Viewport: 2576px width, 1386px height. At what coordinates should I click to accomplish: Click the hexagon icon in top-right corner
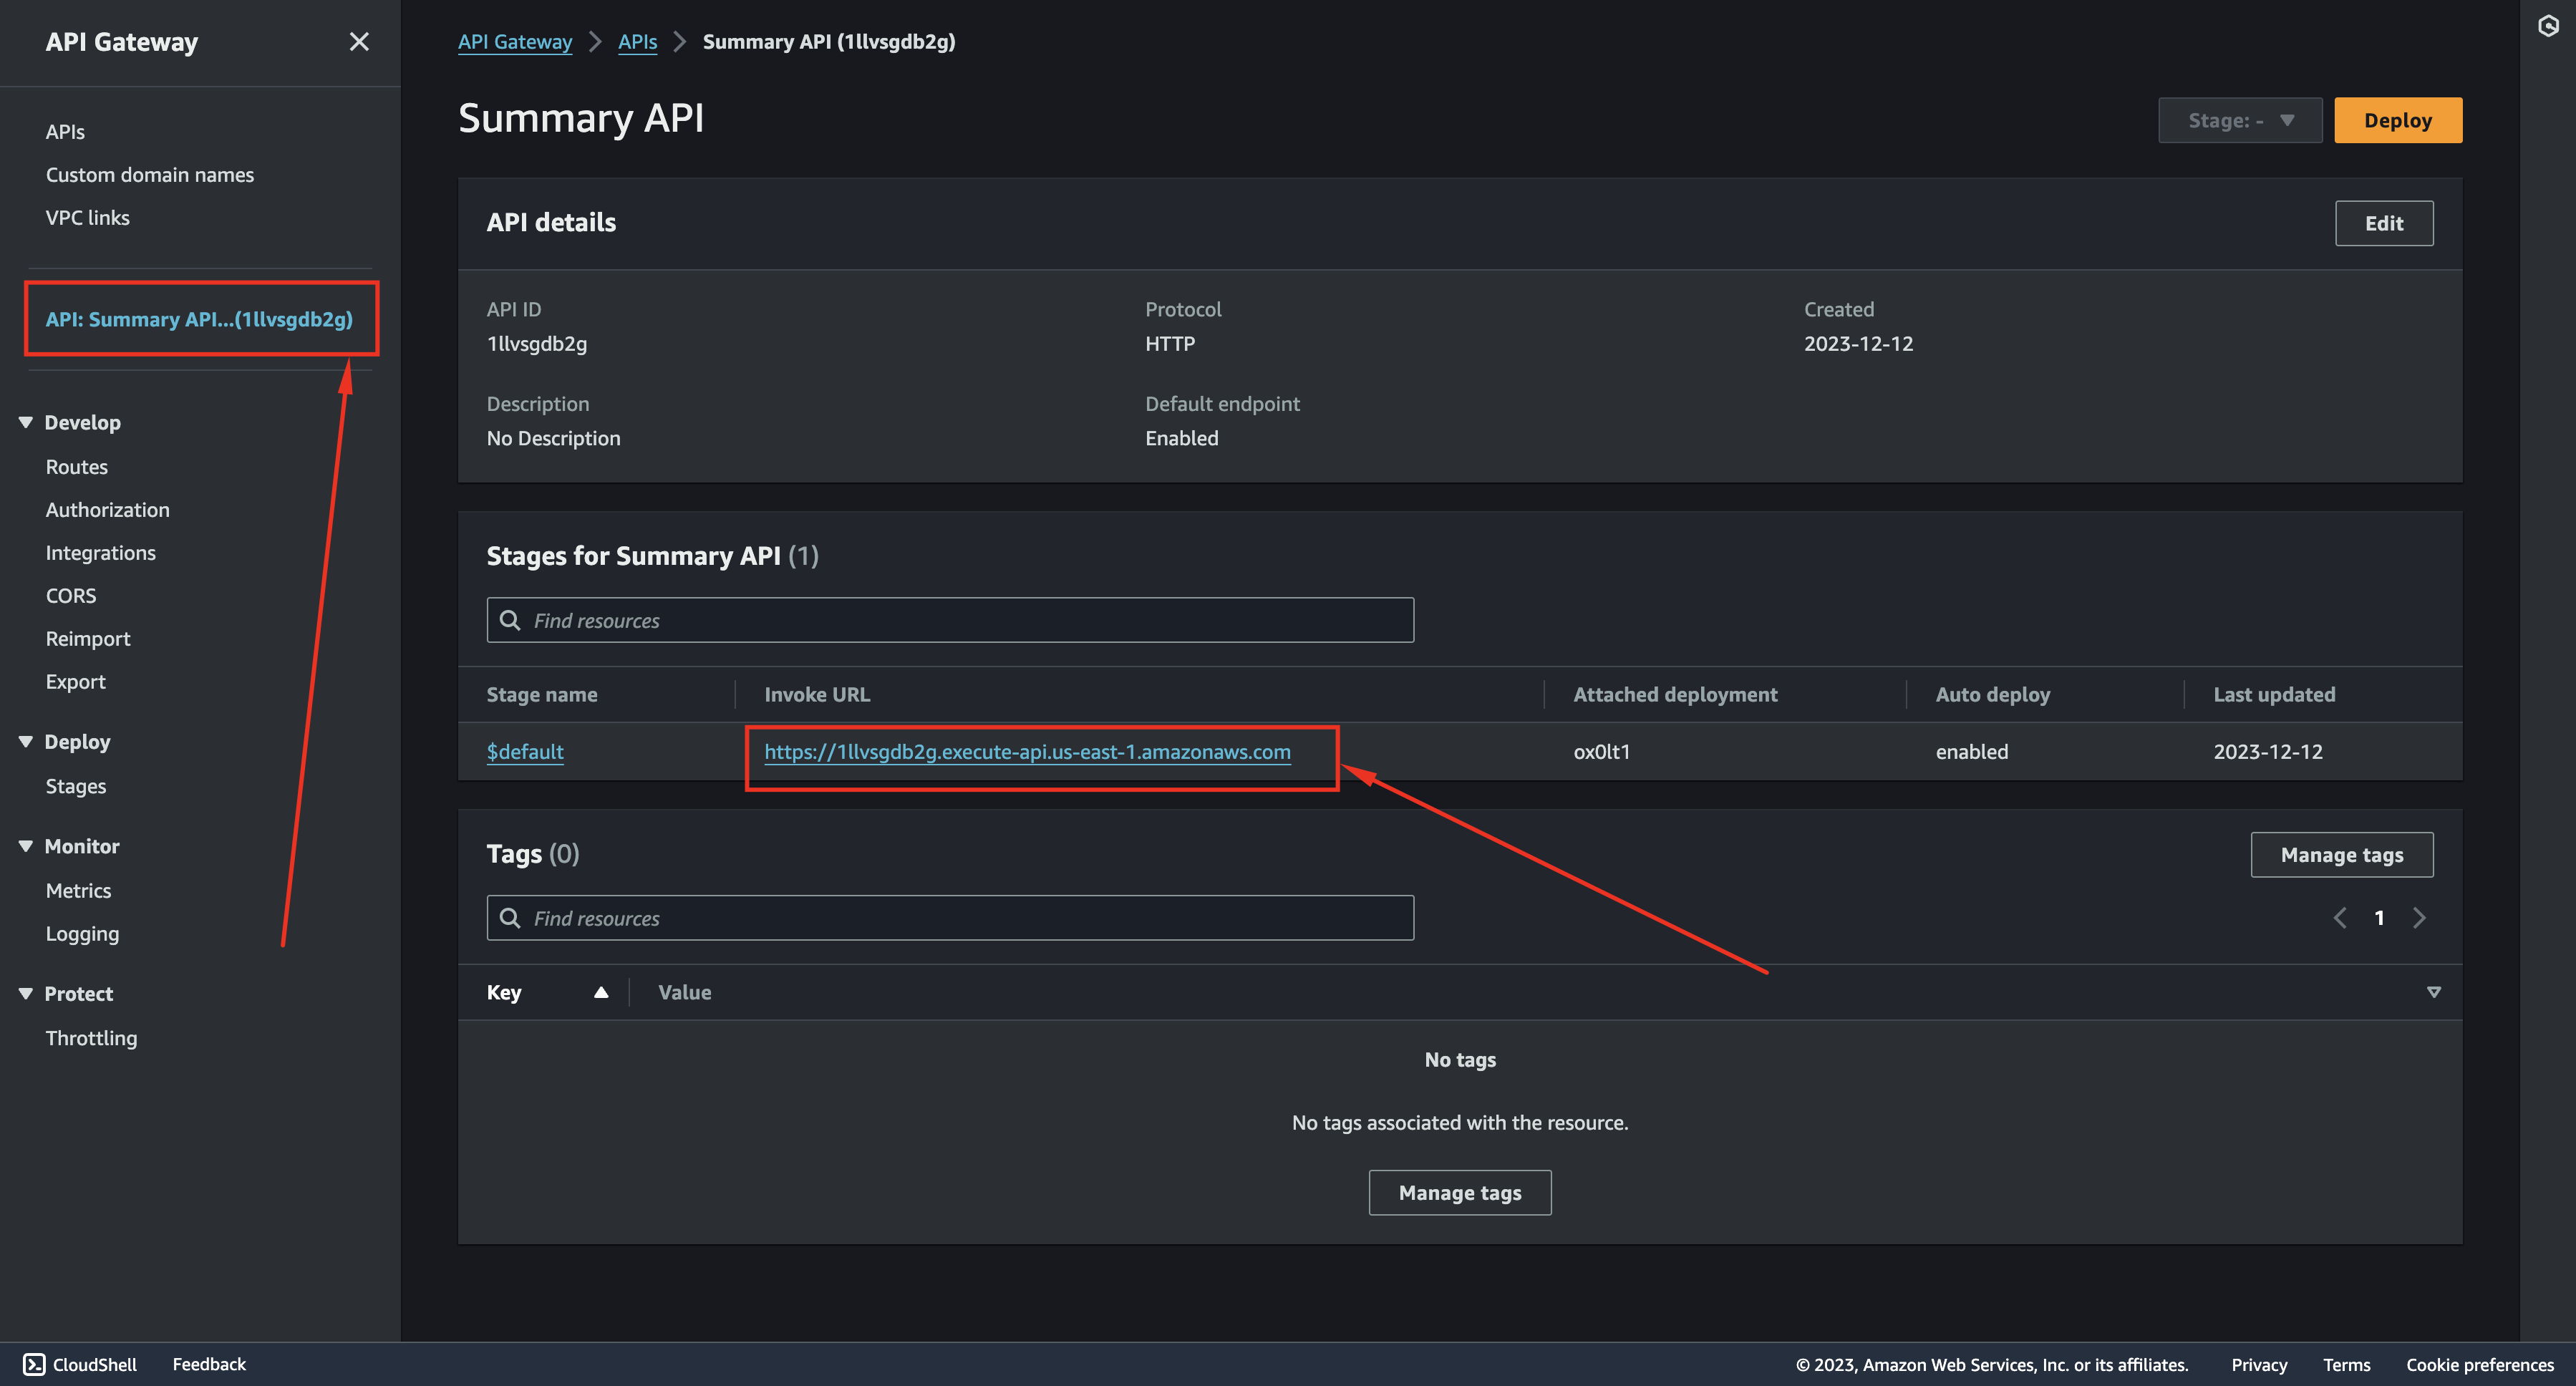[2548, 26]
